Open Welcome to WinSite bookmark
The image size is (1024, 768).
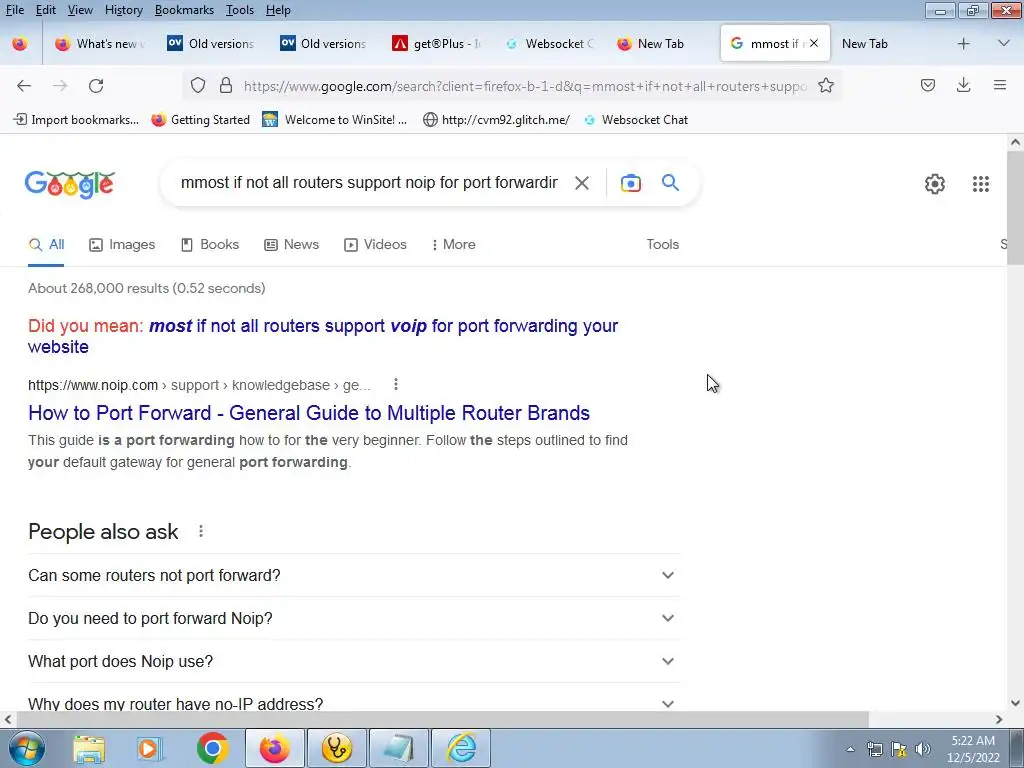click(x=334, y=120)
